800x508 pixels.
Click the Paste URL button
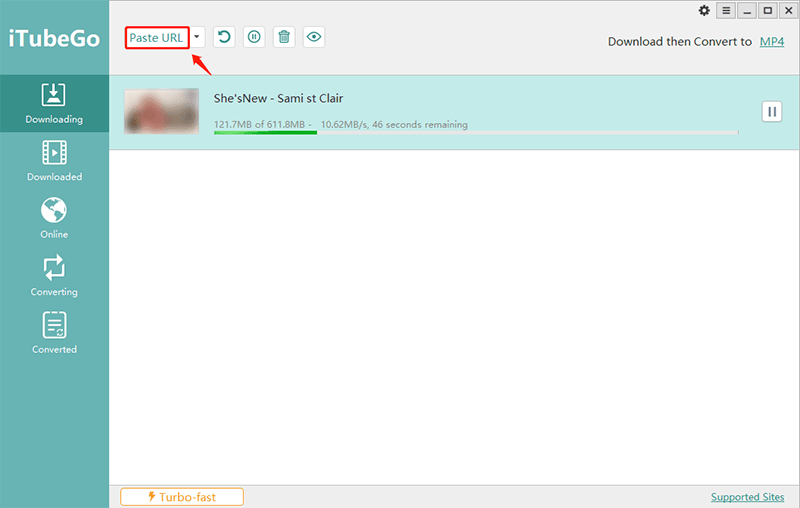[157, 38]
